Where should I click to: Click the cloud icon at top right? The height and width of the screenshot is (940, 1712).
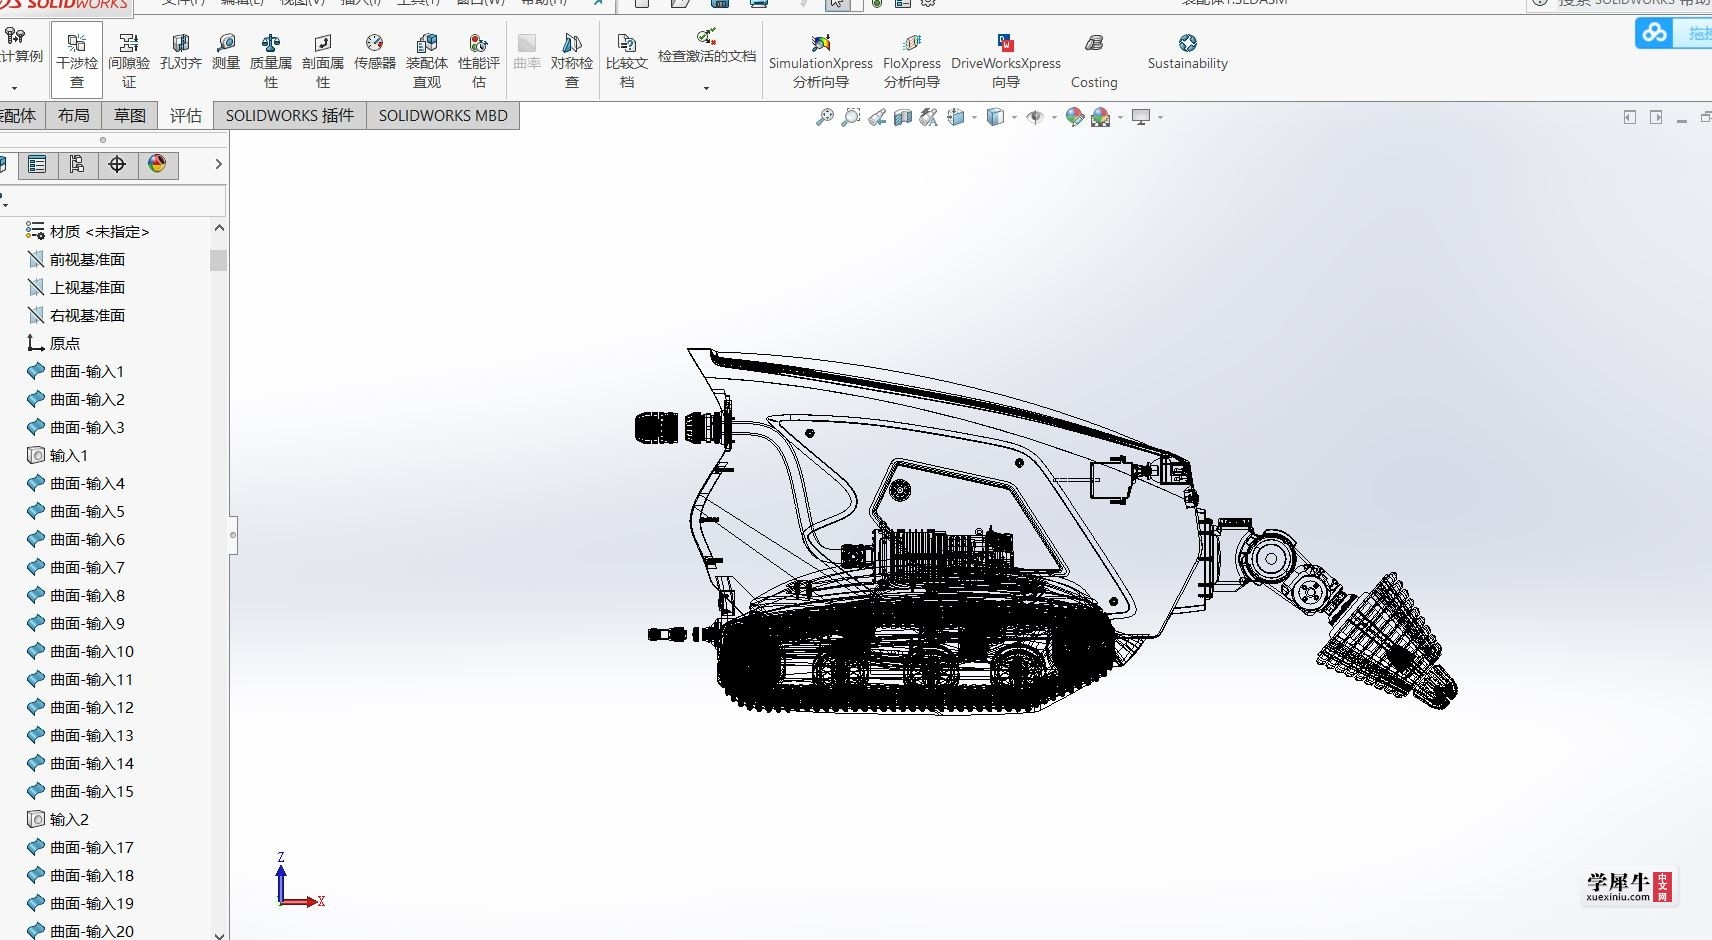pos(1655,33)
